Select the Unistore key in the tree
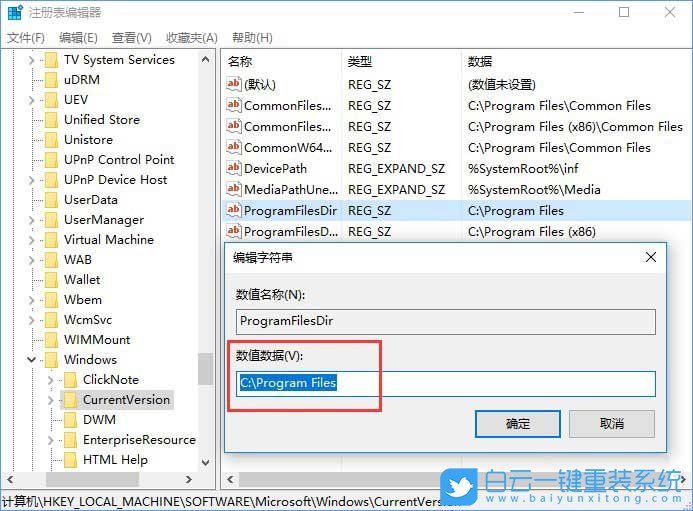The image size is (693, 511). pyautogui.click(x=88, y=140)
